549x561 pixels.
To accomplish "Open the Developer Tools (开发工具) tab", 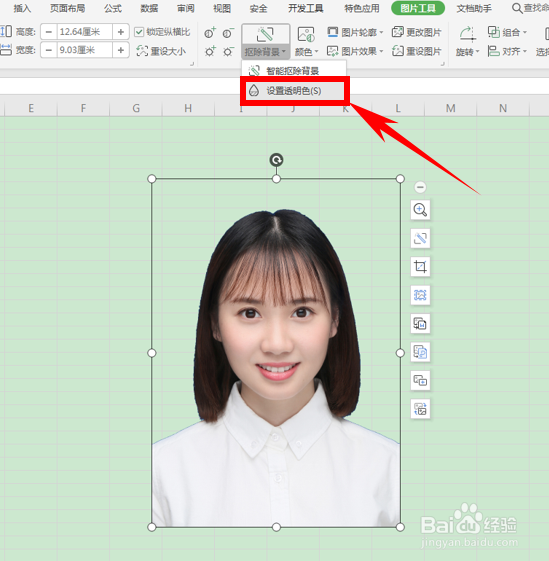I will coord(306,8).
